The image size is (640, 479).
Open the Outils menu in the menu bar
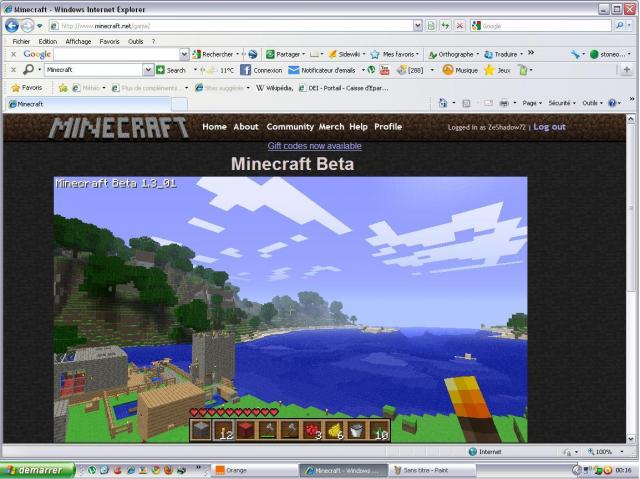(x=136, y=41)
